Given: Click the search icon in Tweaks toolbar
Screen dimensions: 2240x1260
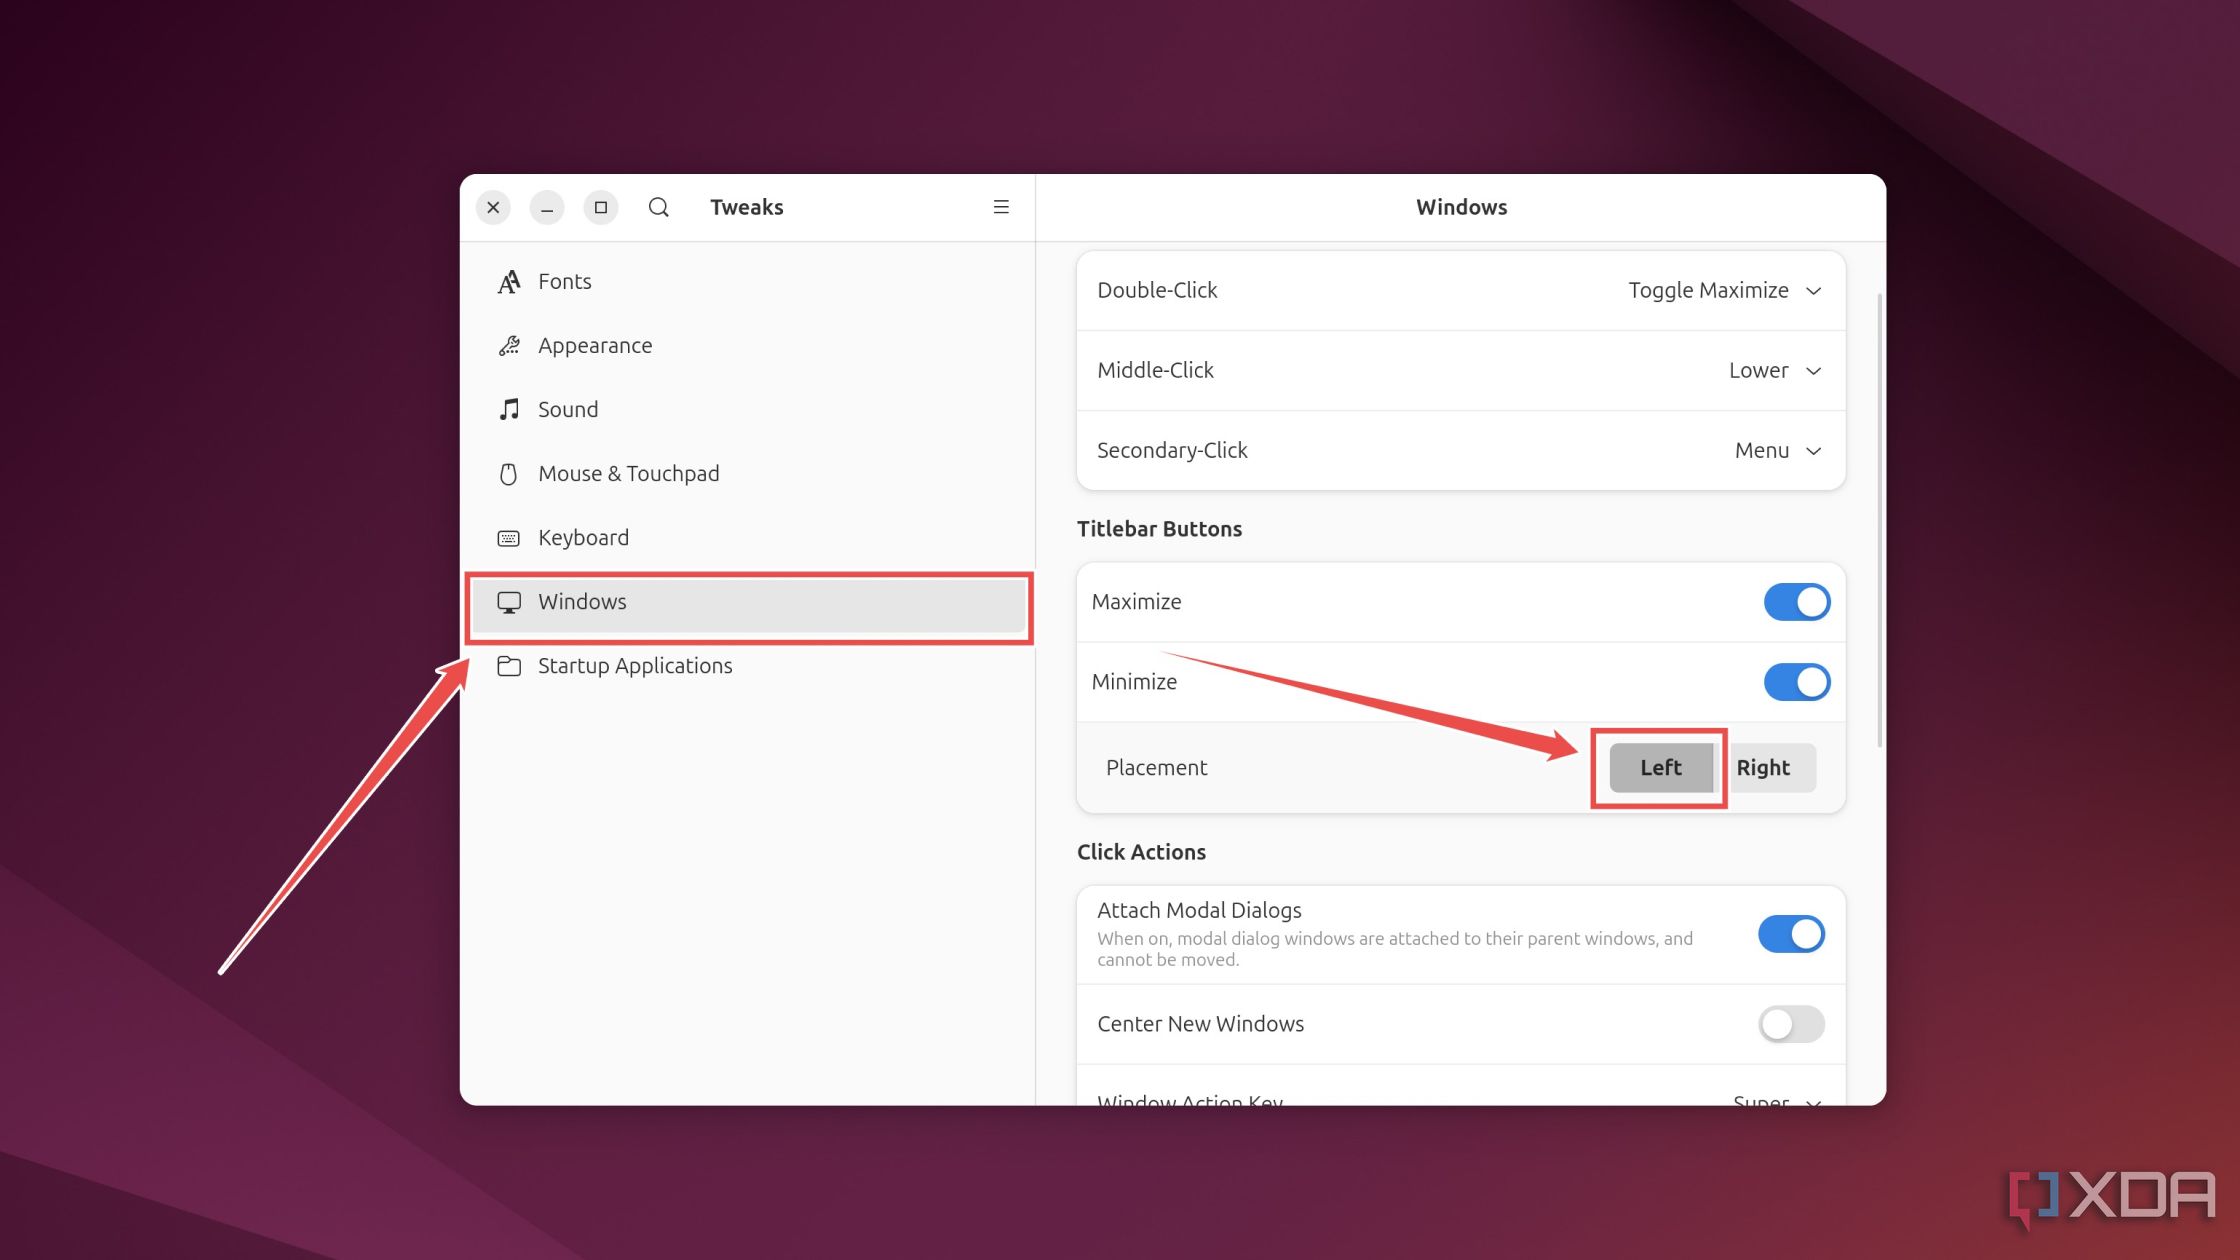Looking at the screenshot, I should pos(657,206).
